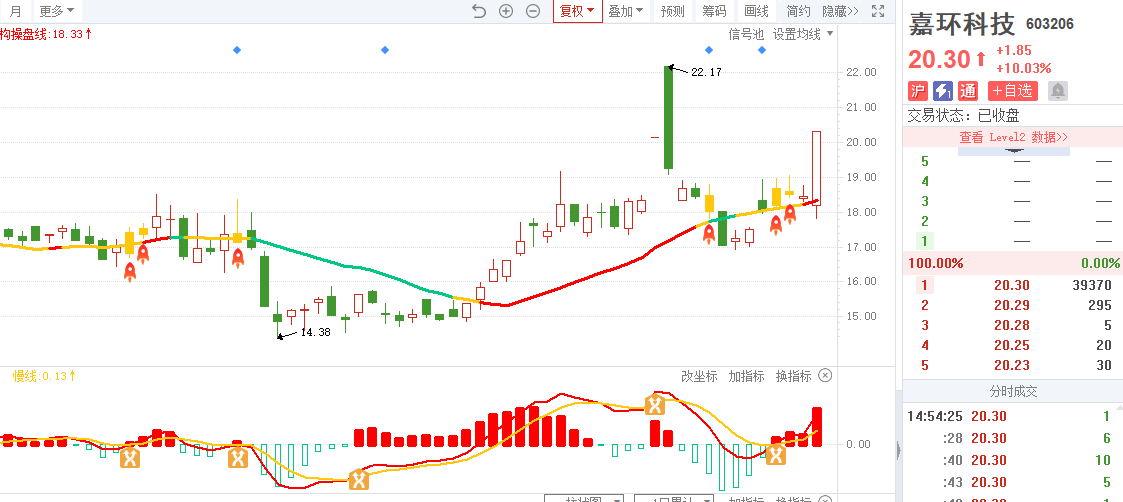Add stock via +自选 button
The height and width of the screenshot is (502, 1123).
coord(1014,90)
